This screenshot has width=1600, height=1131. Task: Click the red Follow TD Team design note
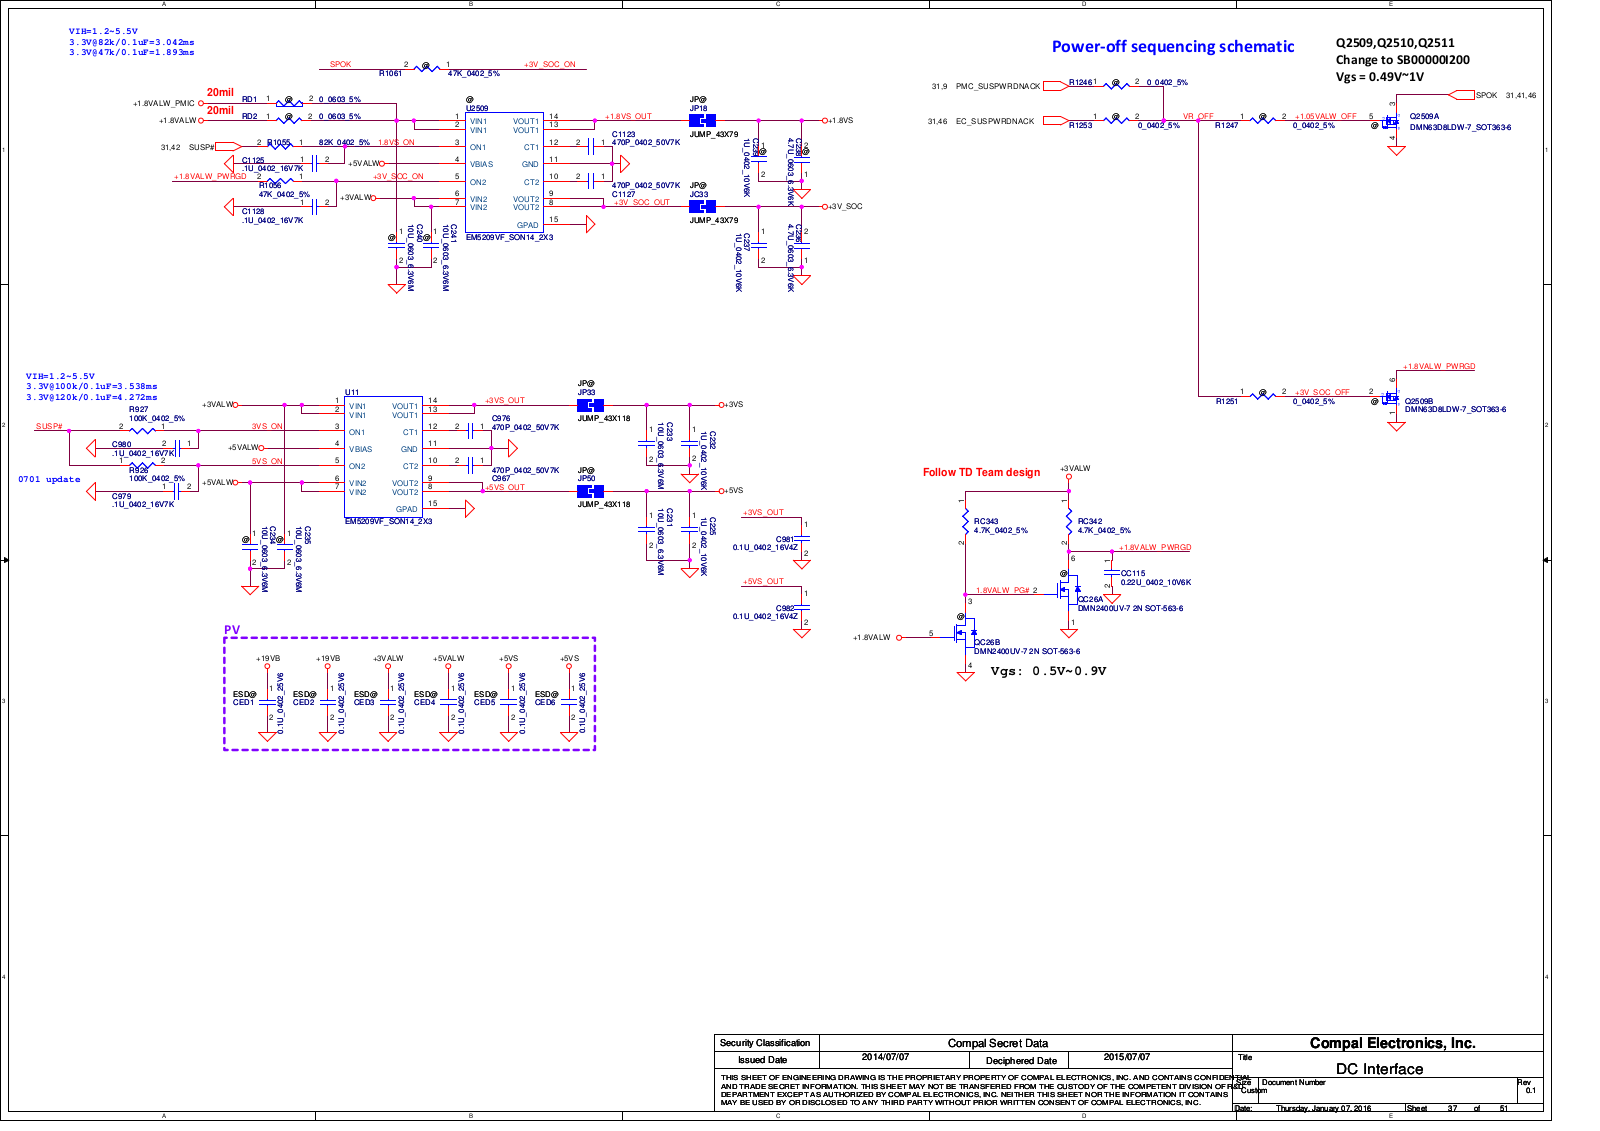(981, 472)
